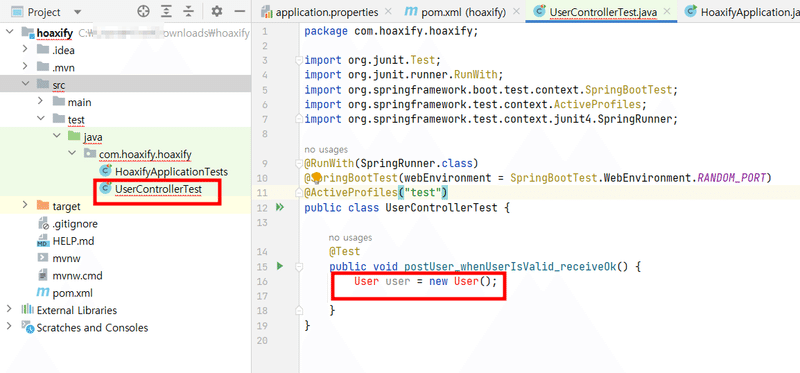Viewport: 800px width, 373px height.
Task: Select UserControllerTest in project tree
Action: pyautogui.click(x=158, y=189)
